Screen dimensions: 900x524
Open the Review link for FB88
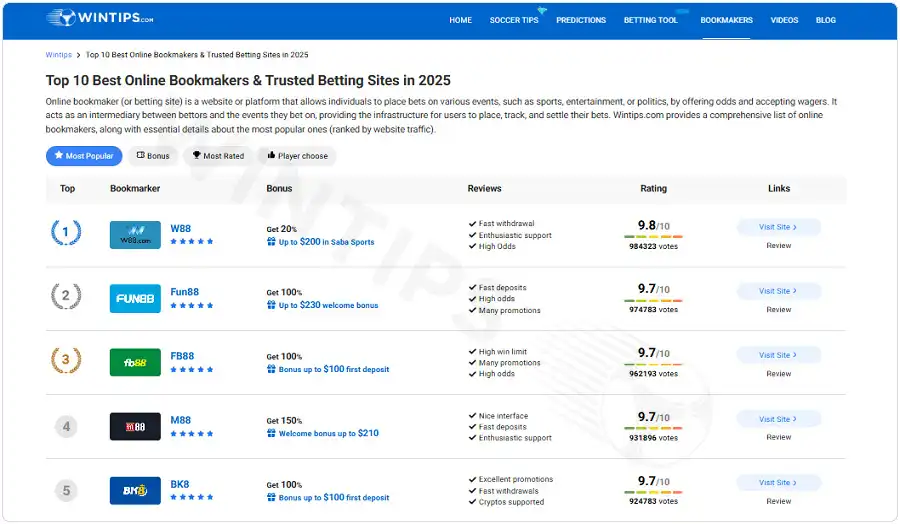[x=778, y=374]
